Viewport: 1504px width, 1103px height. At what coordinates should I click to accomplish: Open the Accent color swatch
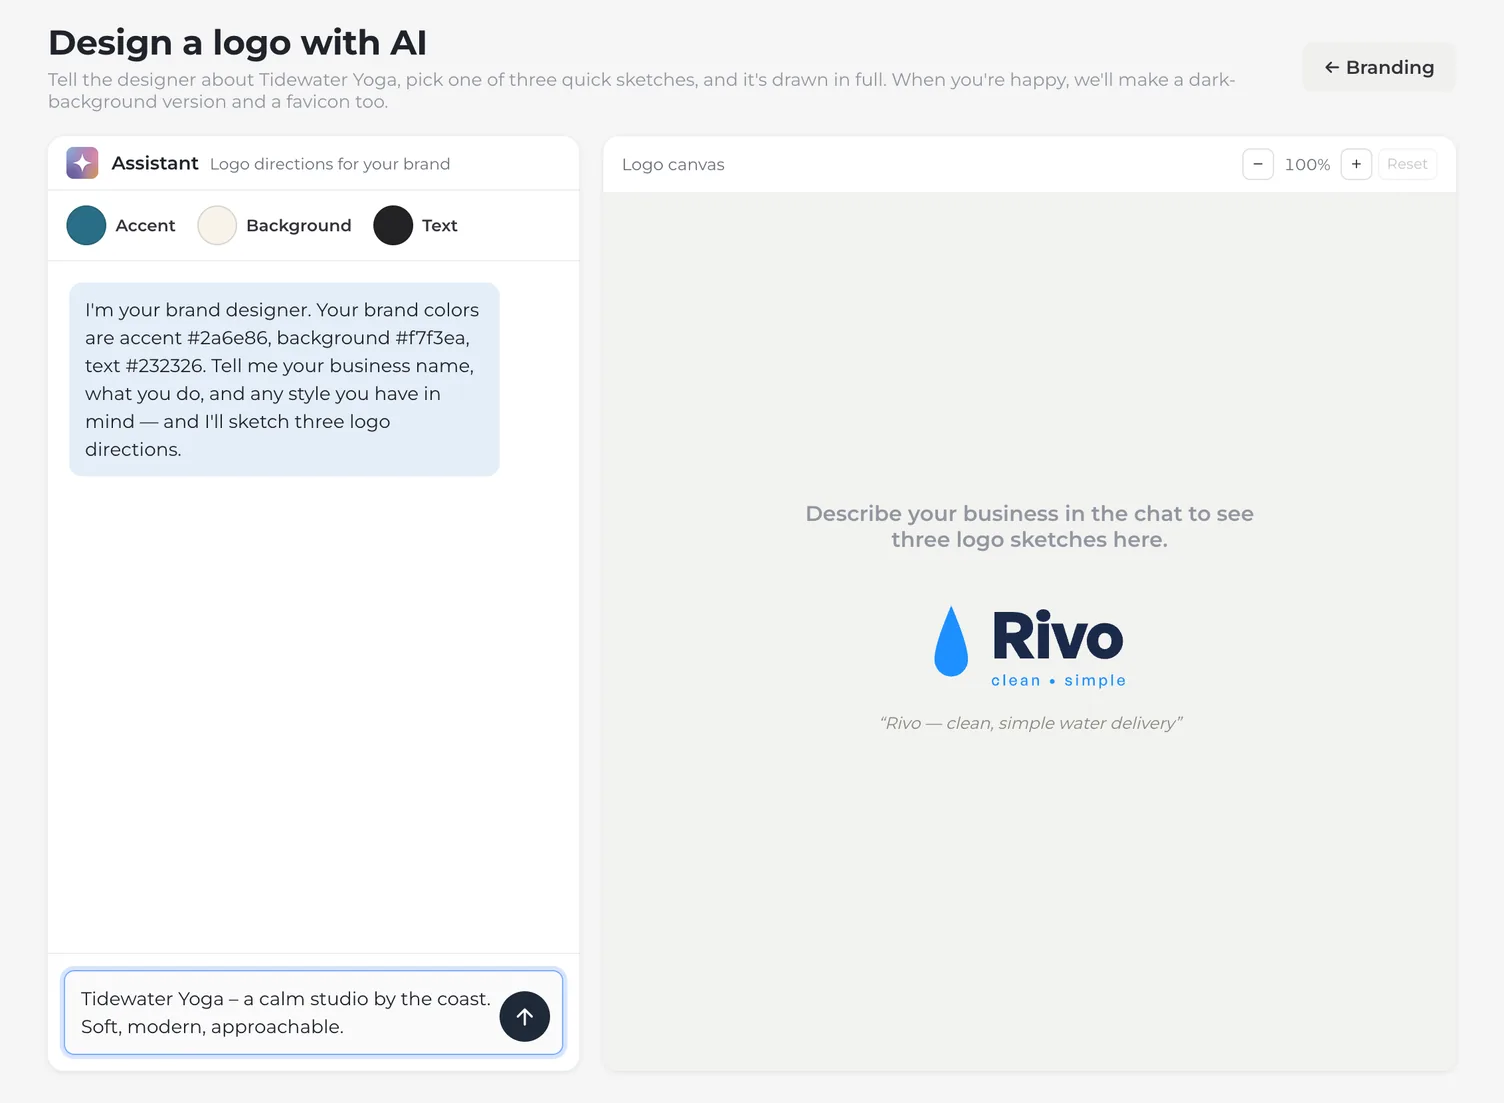coord(86,225)
